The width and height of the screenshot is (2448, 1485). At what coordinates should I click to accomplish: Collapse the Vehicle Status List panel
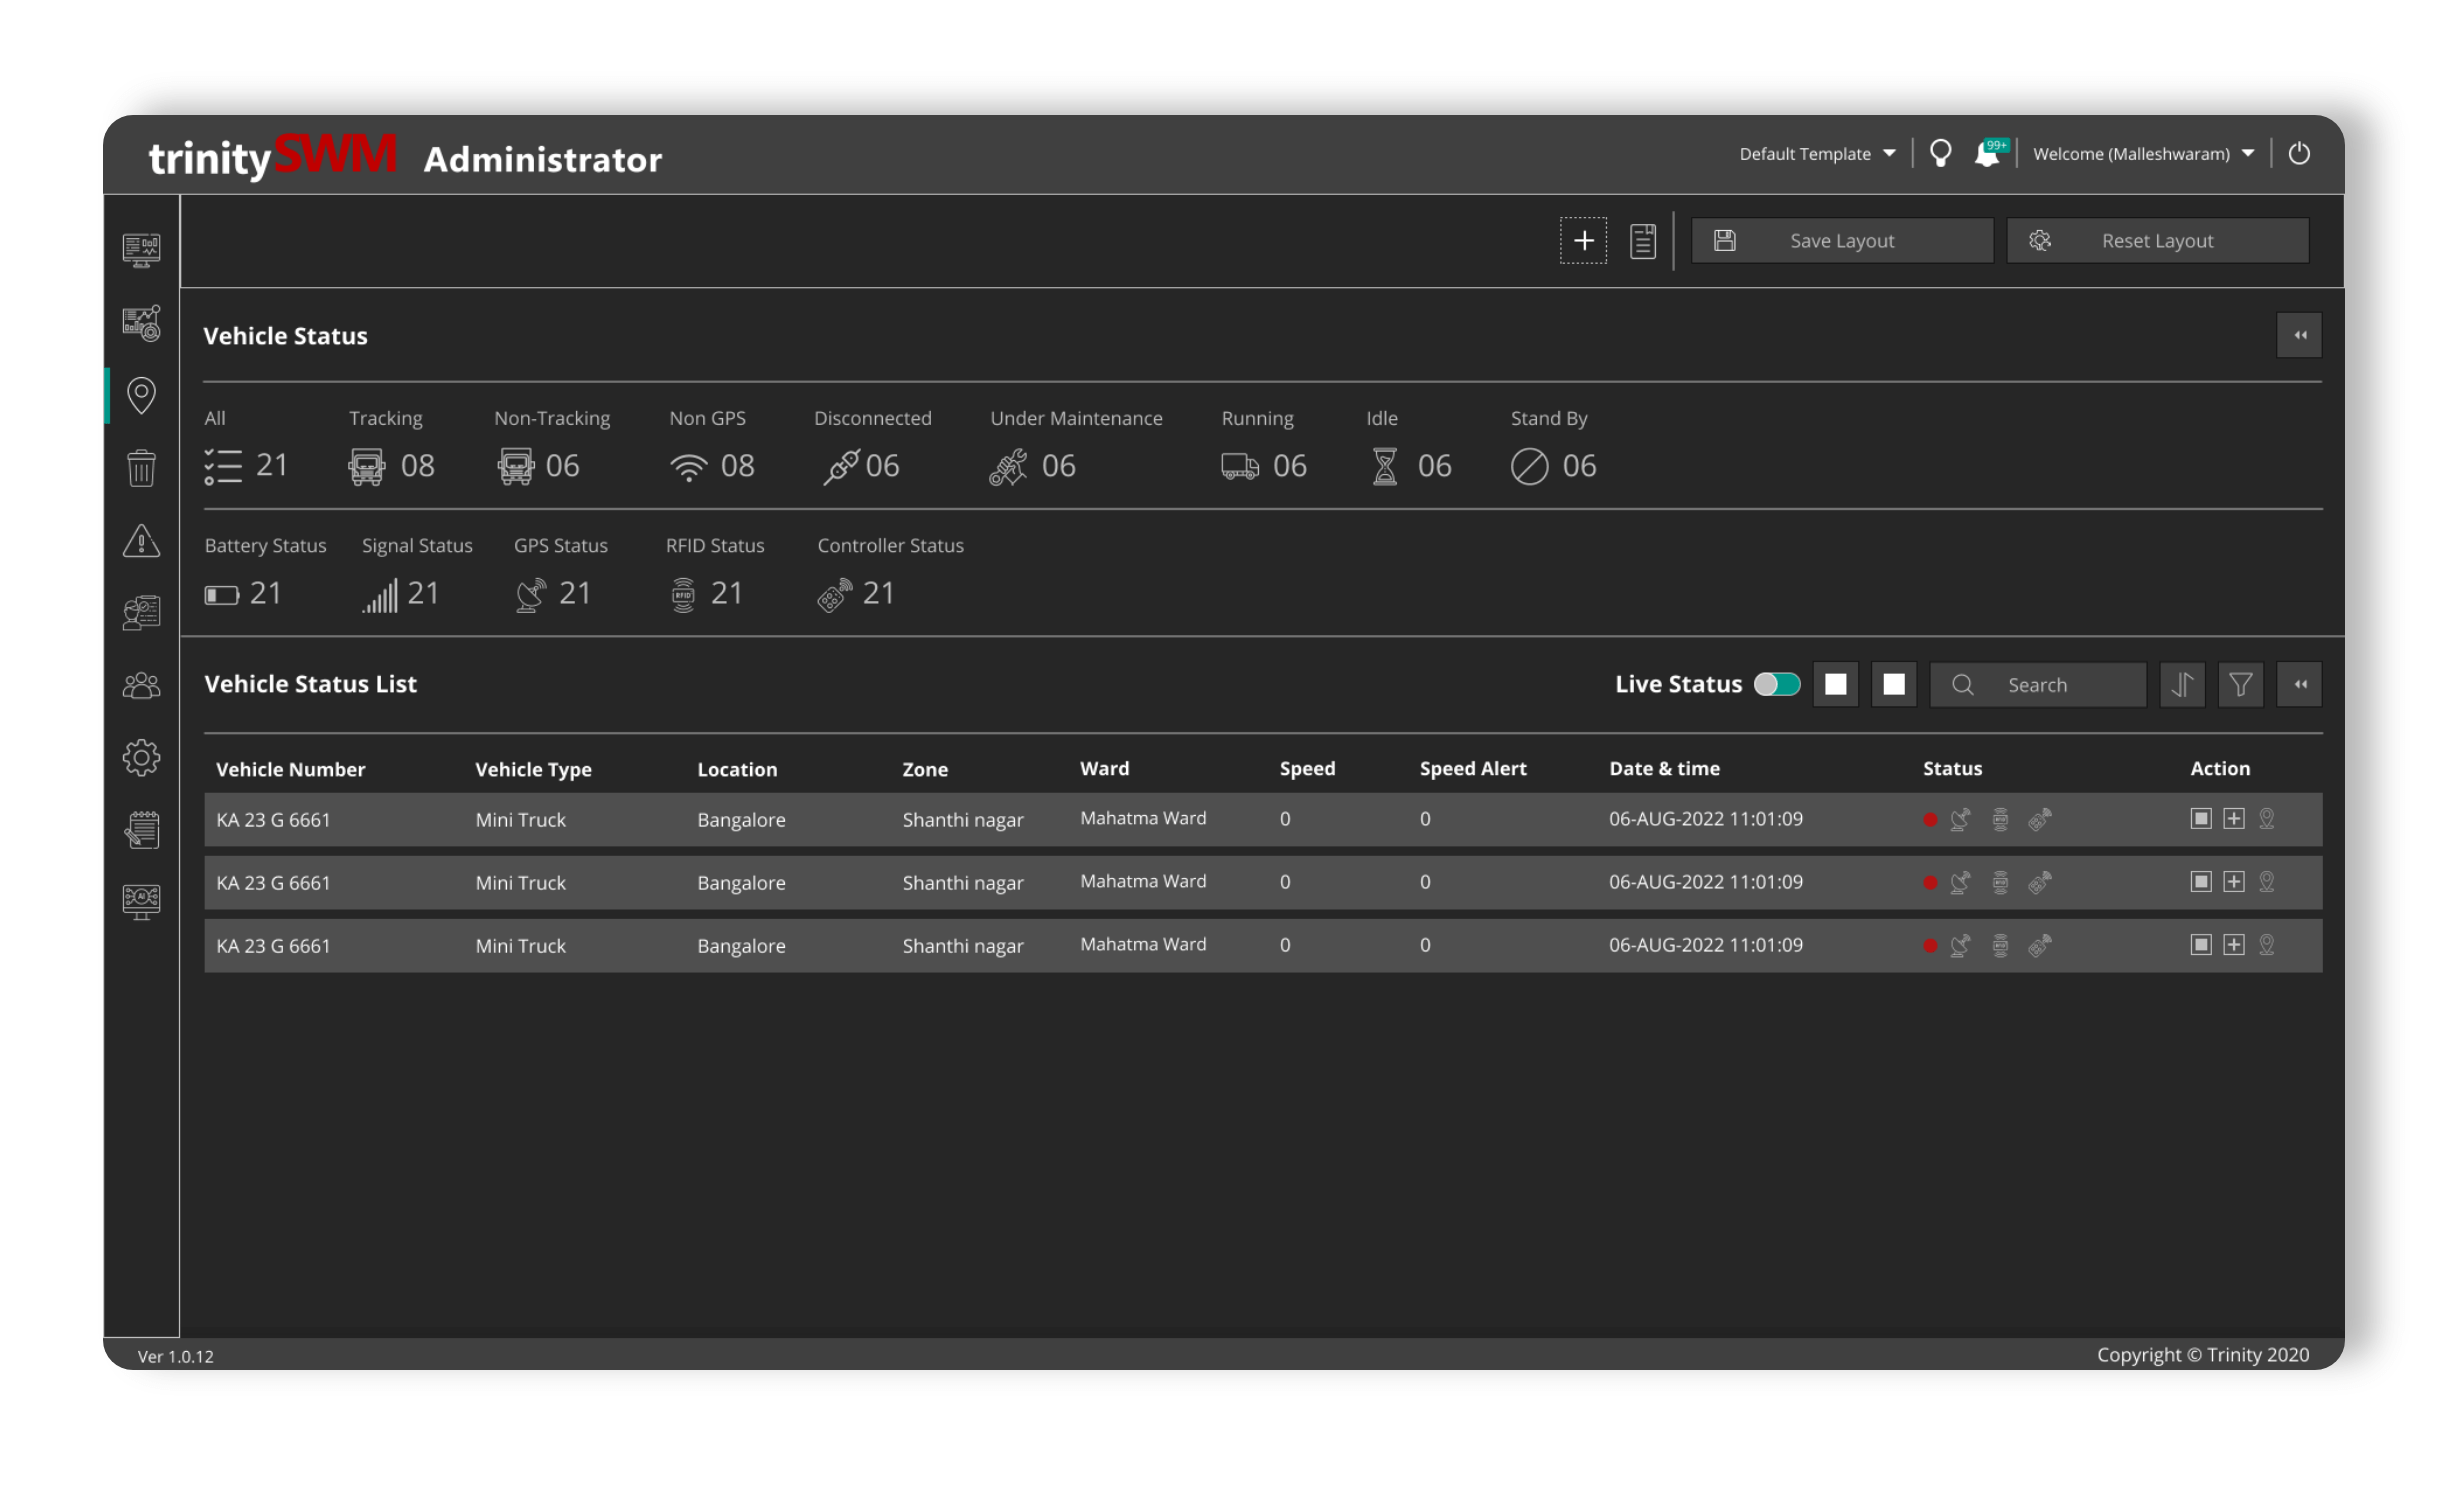pos(2299,684)
